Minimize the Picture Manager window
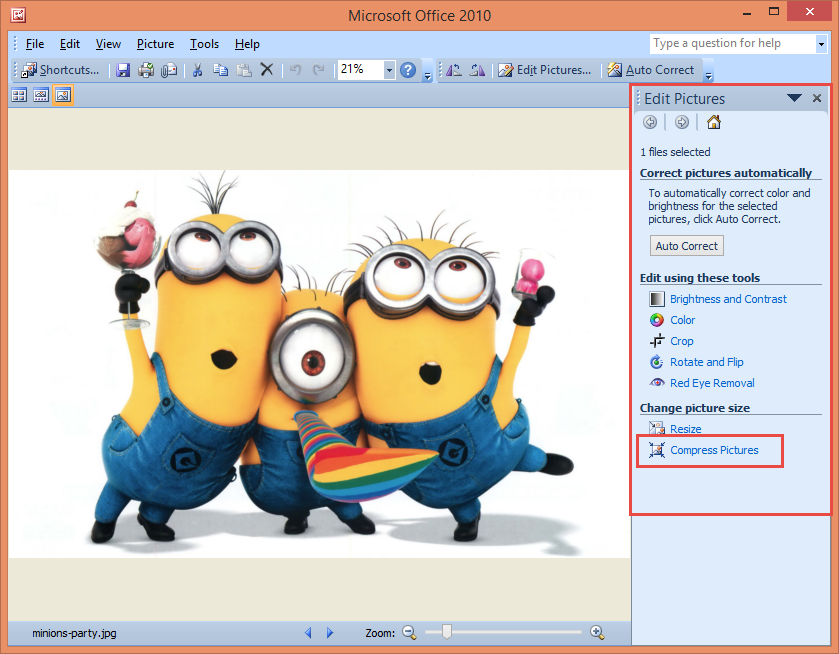The width and height of the screenshot is (839, 654). point(747,12)
